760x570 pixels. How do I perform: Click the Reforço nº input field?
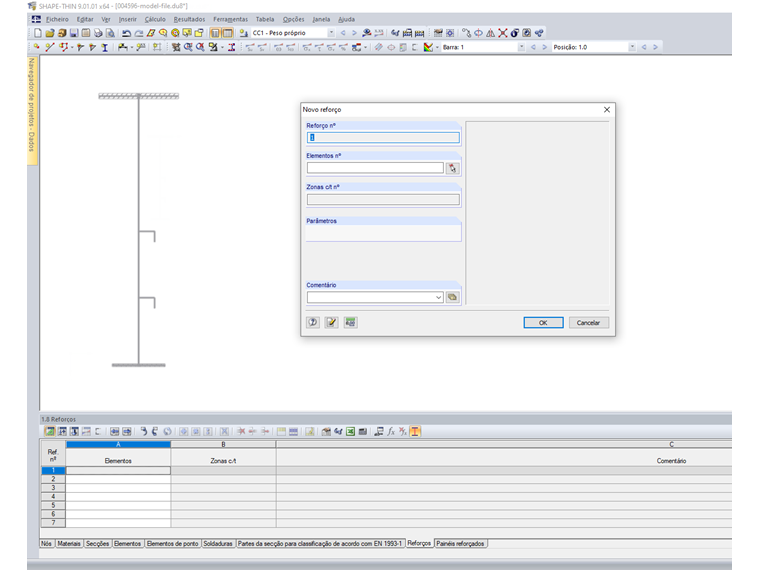[x=383, y=138]
